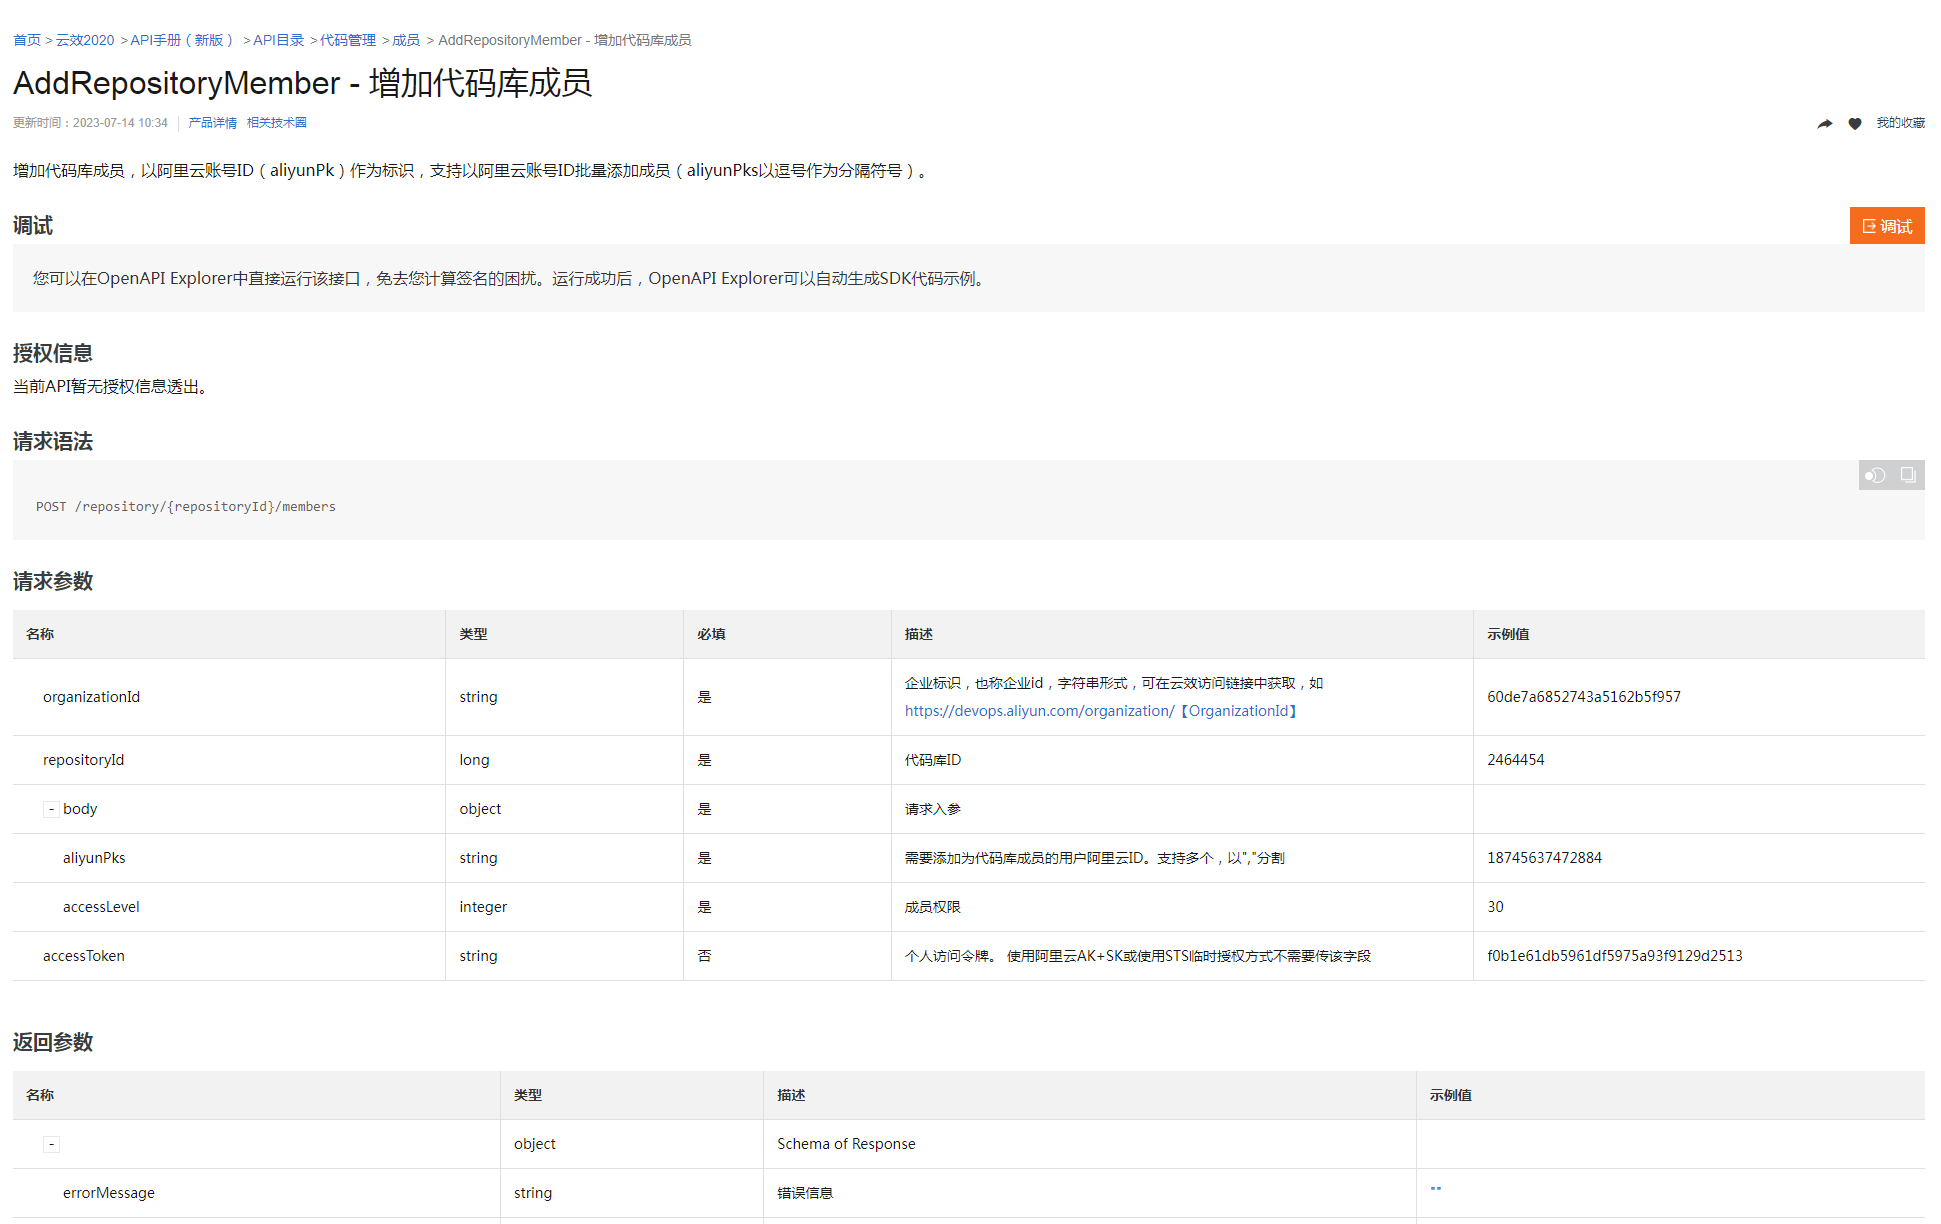1941x1224 pixels.
Task: Click the Schema of Response description
Action: click(846, 1144)
